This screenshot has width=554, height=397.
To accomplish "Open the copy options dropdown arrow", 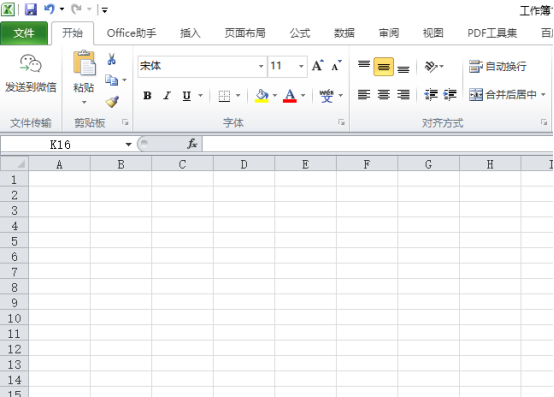I will 124,80.
